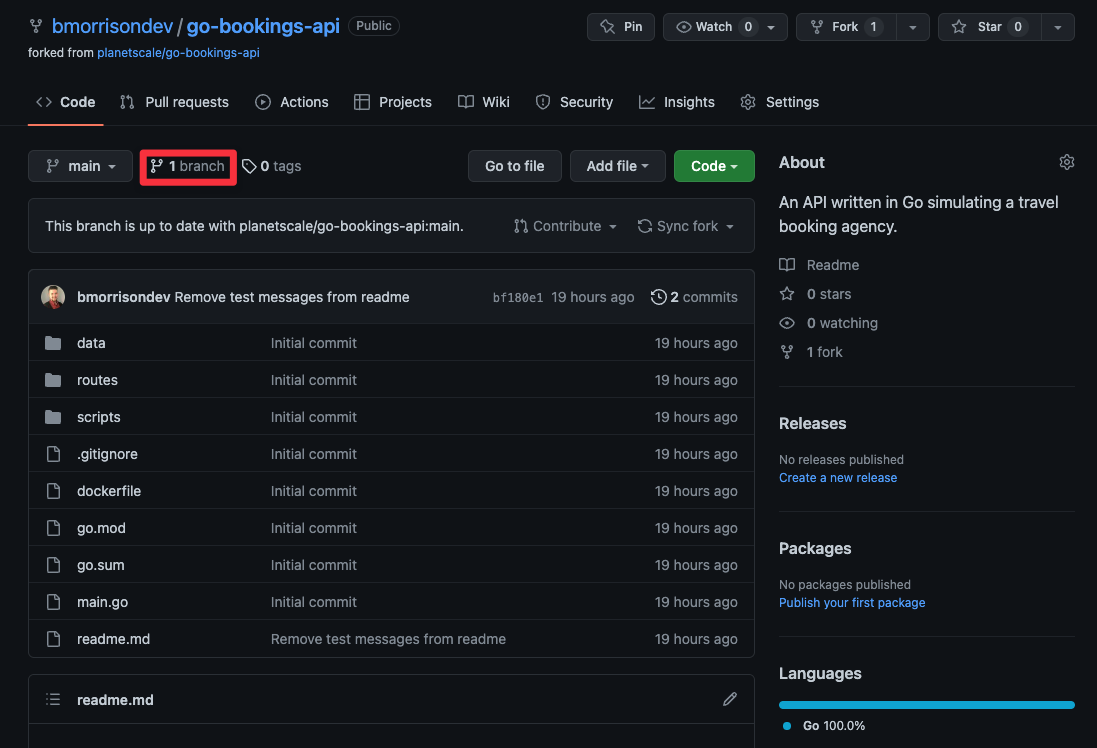Expand the Fork options arrow
Viewport: 1097px width, 748px height.
913,27
